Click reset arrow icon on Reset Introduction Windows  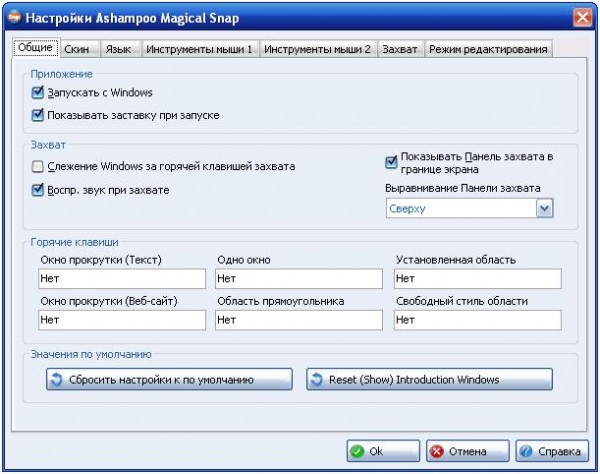pos(316,380)
